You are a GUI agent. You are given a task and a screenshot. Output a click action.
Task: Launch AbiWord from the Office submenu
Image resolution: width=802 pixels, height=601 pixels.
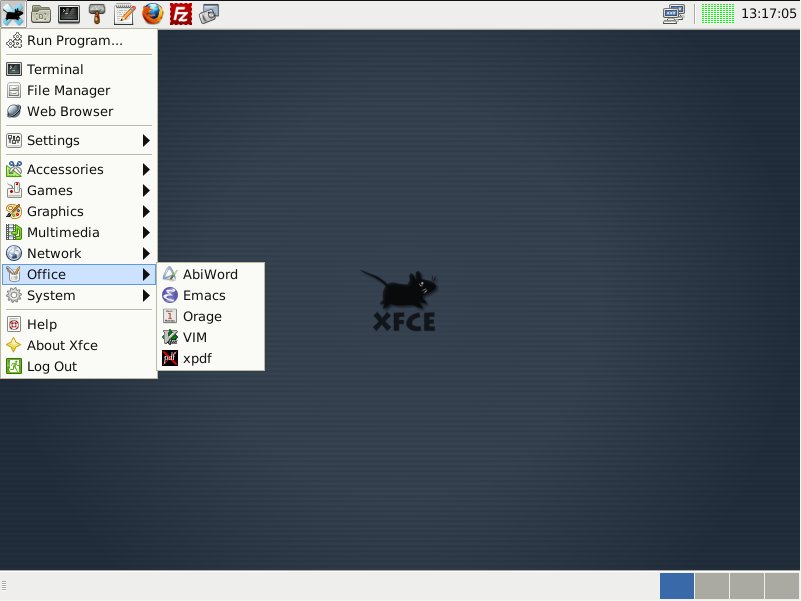pos(211,274)
